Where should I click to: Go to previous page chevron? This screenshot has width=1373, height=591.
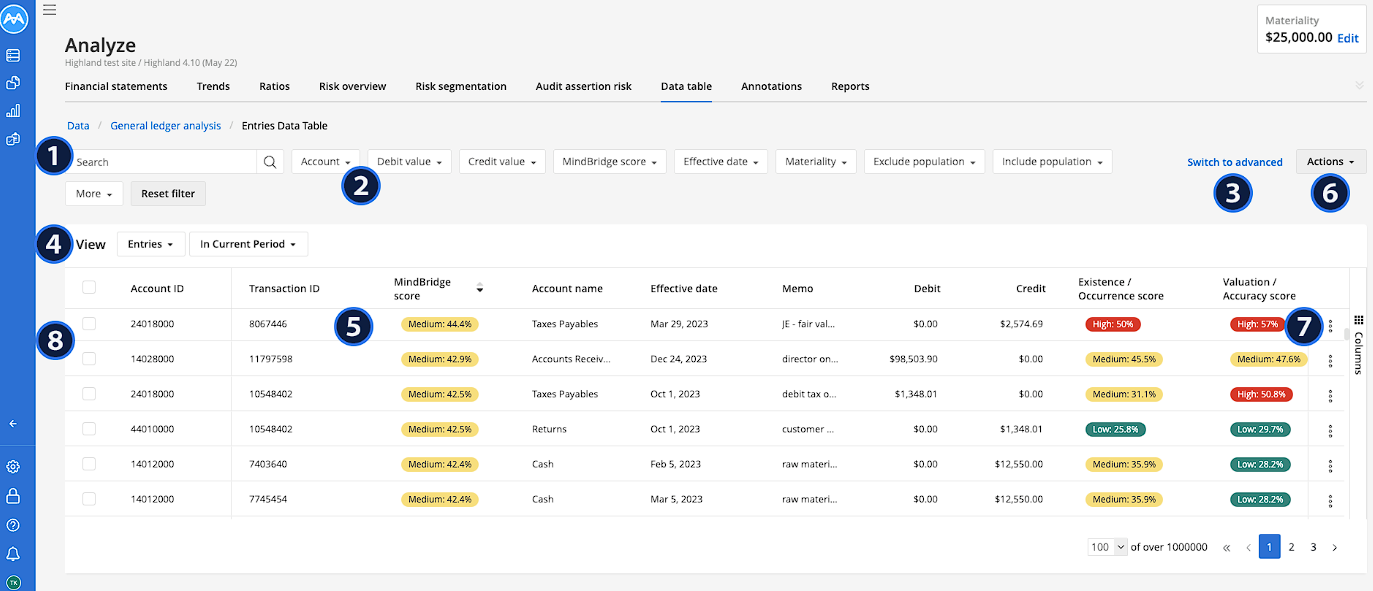click(1248, 548)
